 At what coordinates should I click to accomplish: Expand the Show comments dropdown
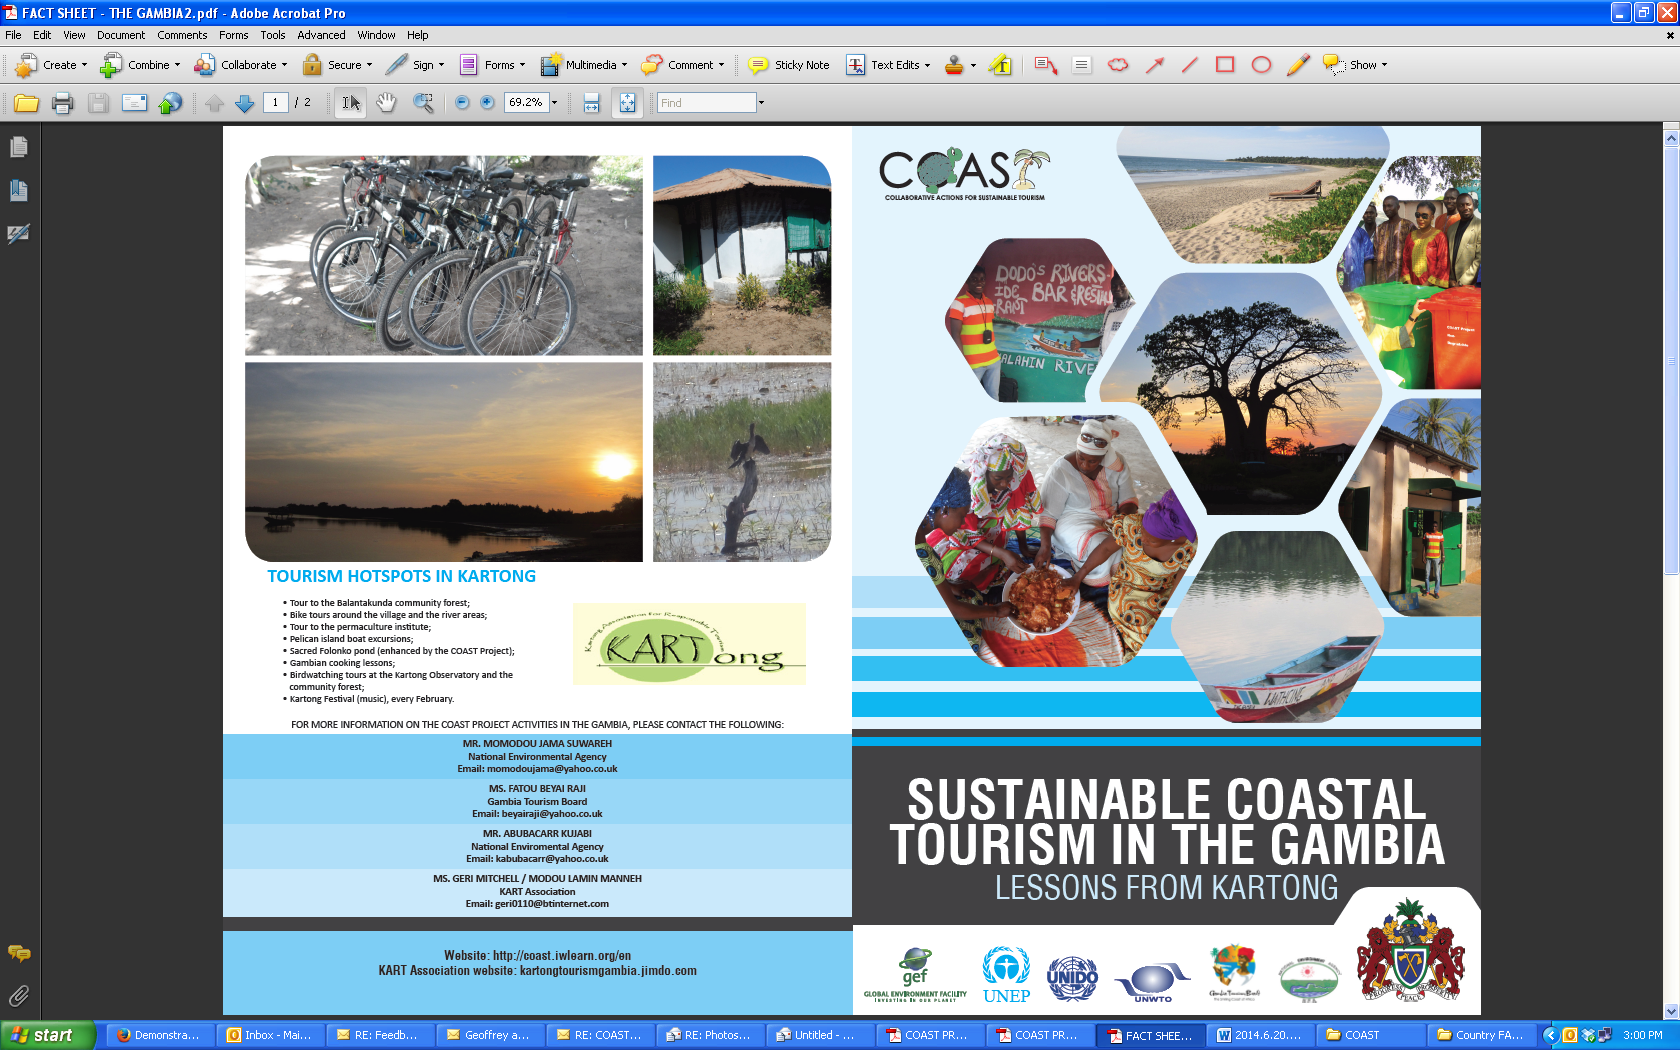click(x=1384, y=66)
